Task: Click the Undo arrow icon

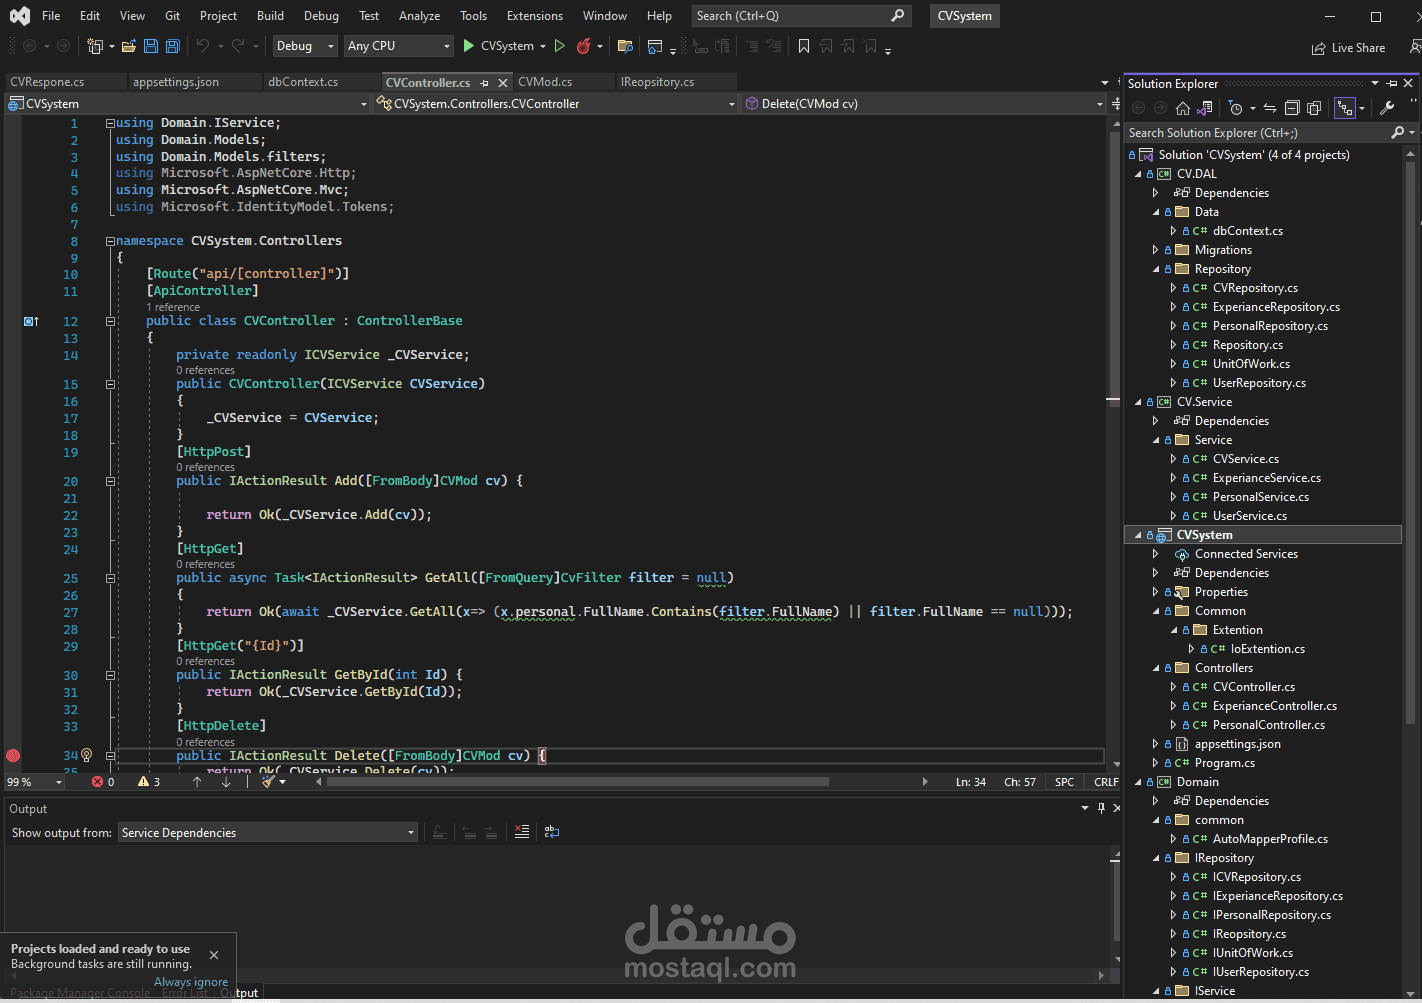Action: (x=203, y=46)
